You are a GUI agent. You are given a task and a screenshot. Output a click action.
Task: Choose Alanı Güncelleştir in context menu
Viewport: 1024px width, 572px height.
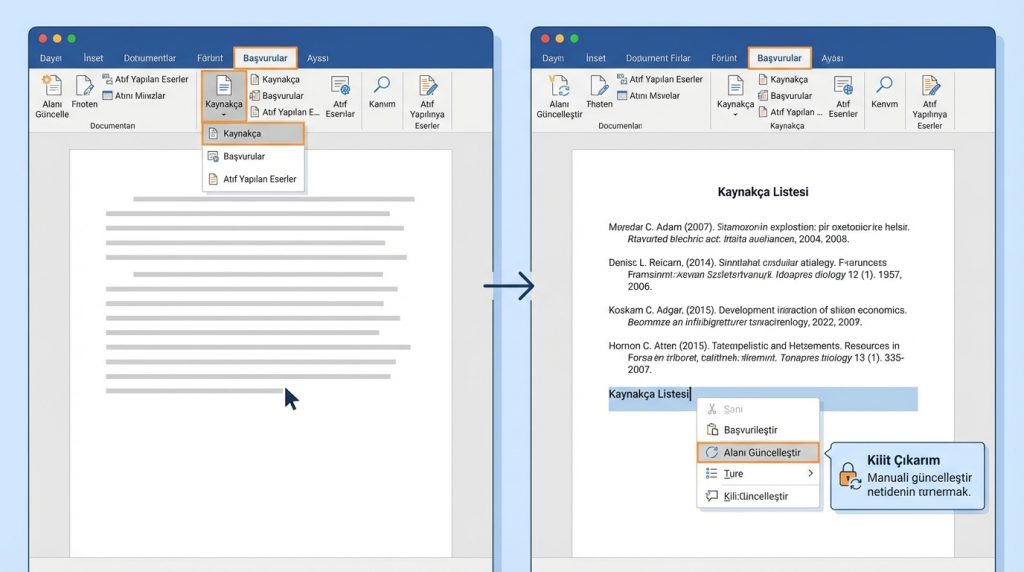758,452
